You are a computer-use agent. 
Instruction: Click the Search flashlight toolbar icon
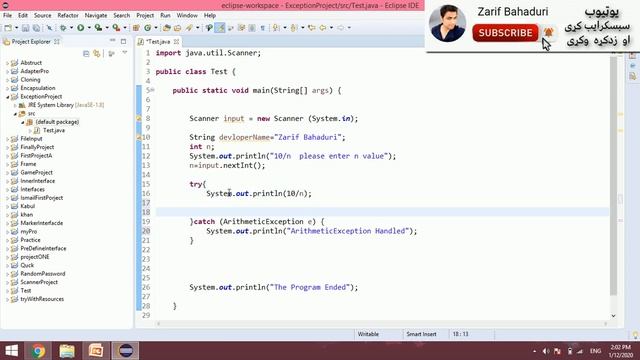[189, 28]
